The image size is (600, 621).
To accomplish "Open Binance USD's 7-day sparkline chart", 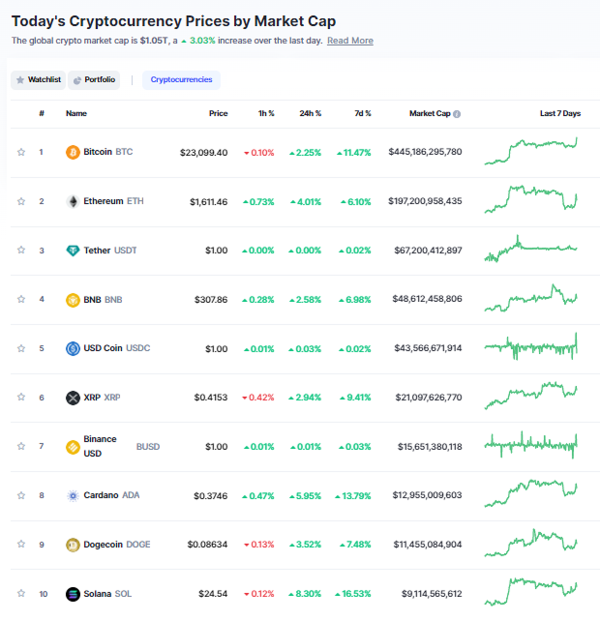I will click(531, 445).
